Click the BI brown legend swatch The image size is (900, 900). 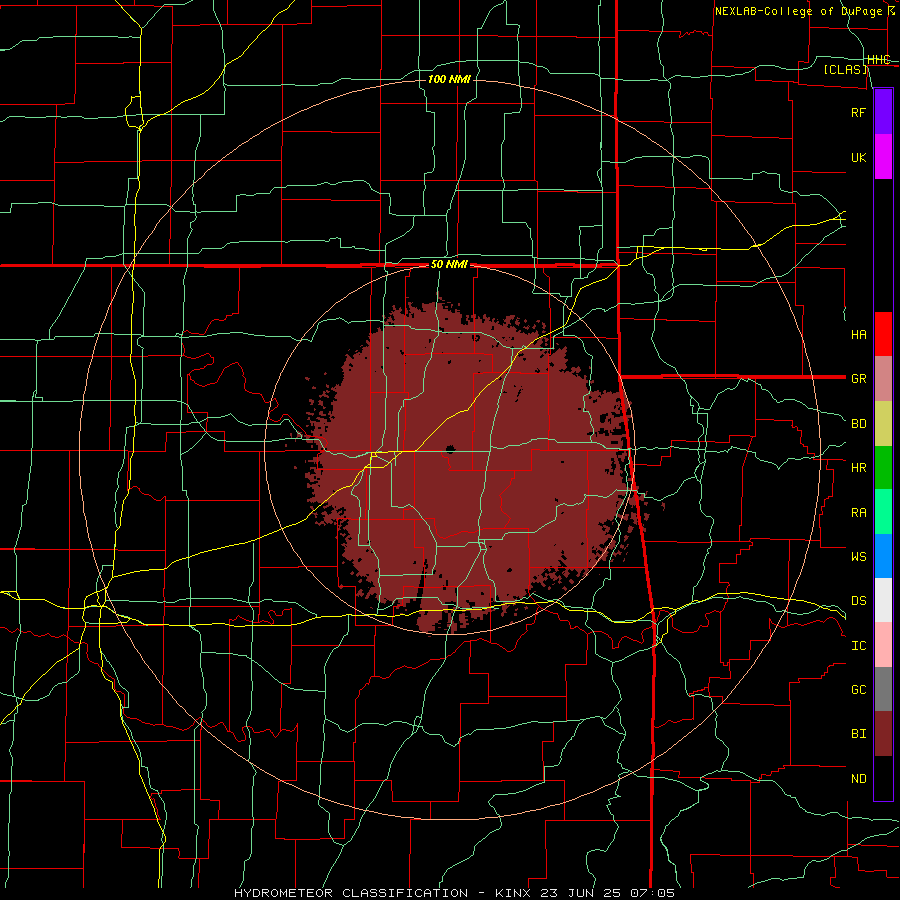pos(883,734)
